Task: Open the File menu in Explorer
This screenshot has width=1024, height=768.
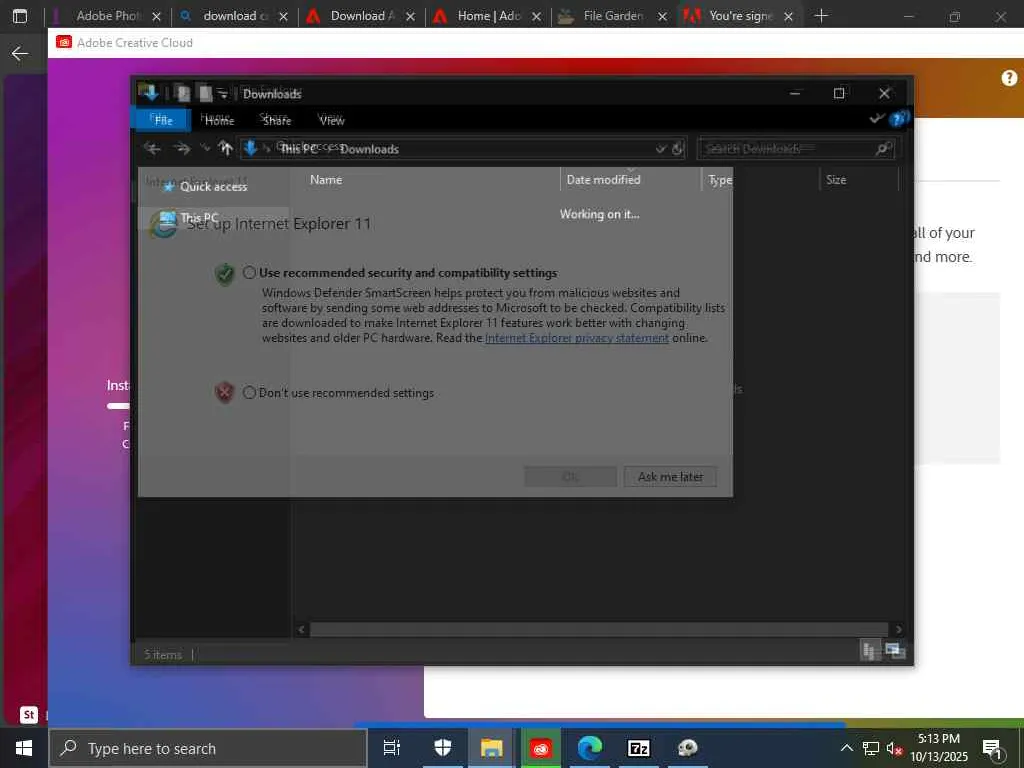Action: pos(163,120)
